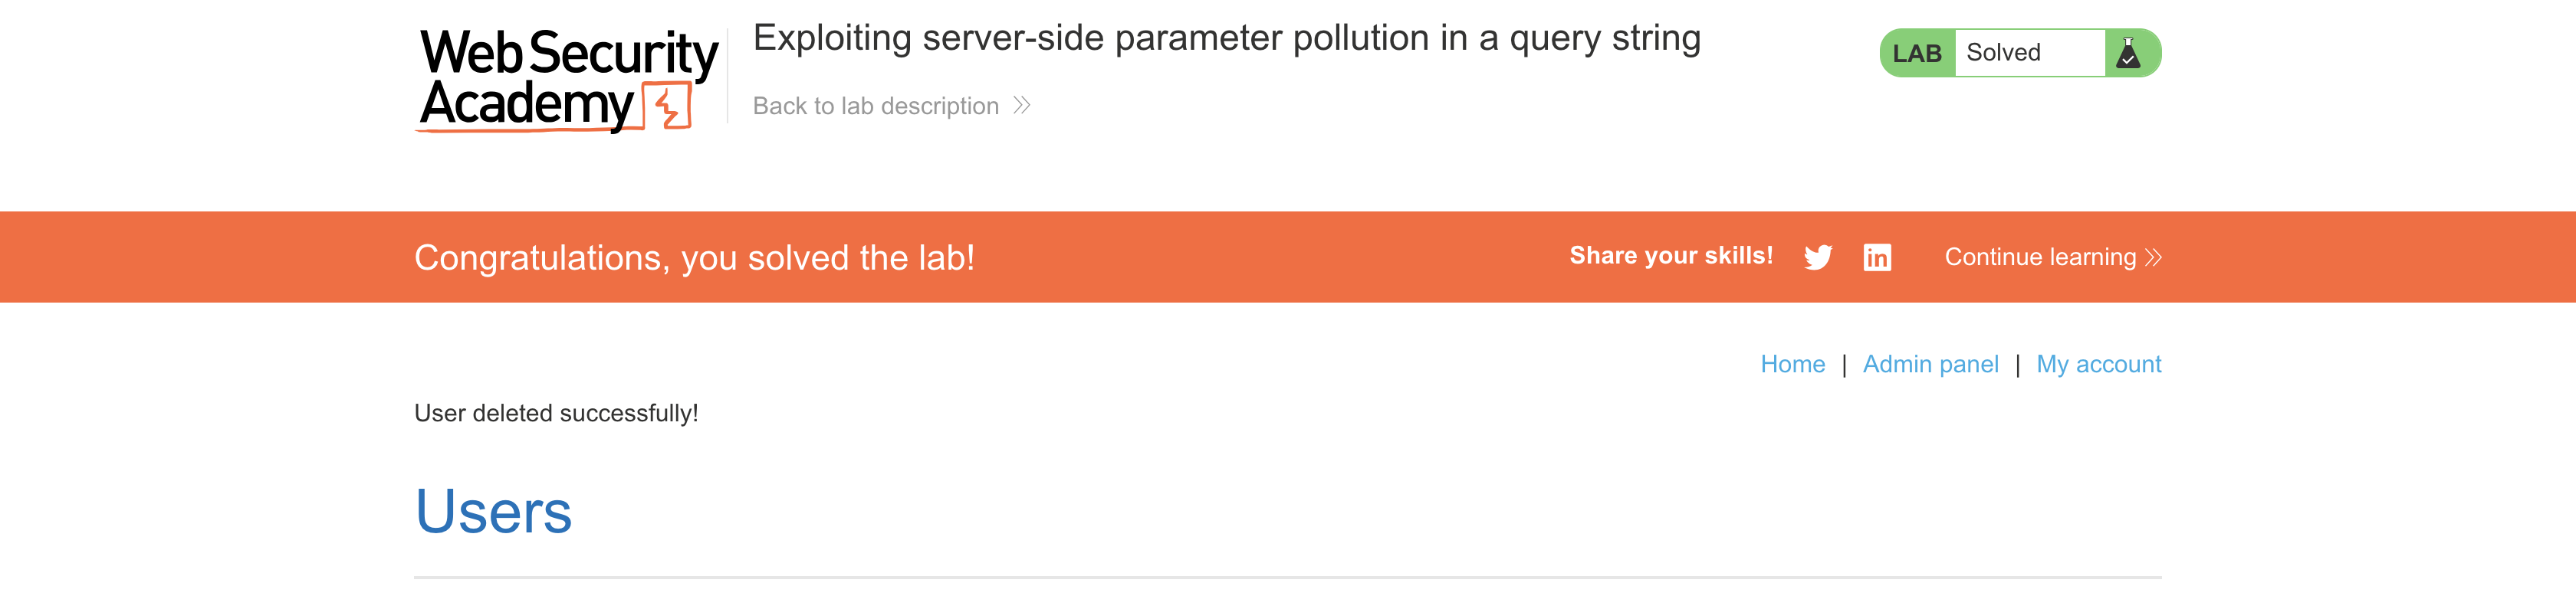Click the Web Security Academy logo

coord(566,78)
